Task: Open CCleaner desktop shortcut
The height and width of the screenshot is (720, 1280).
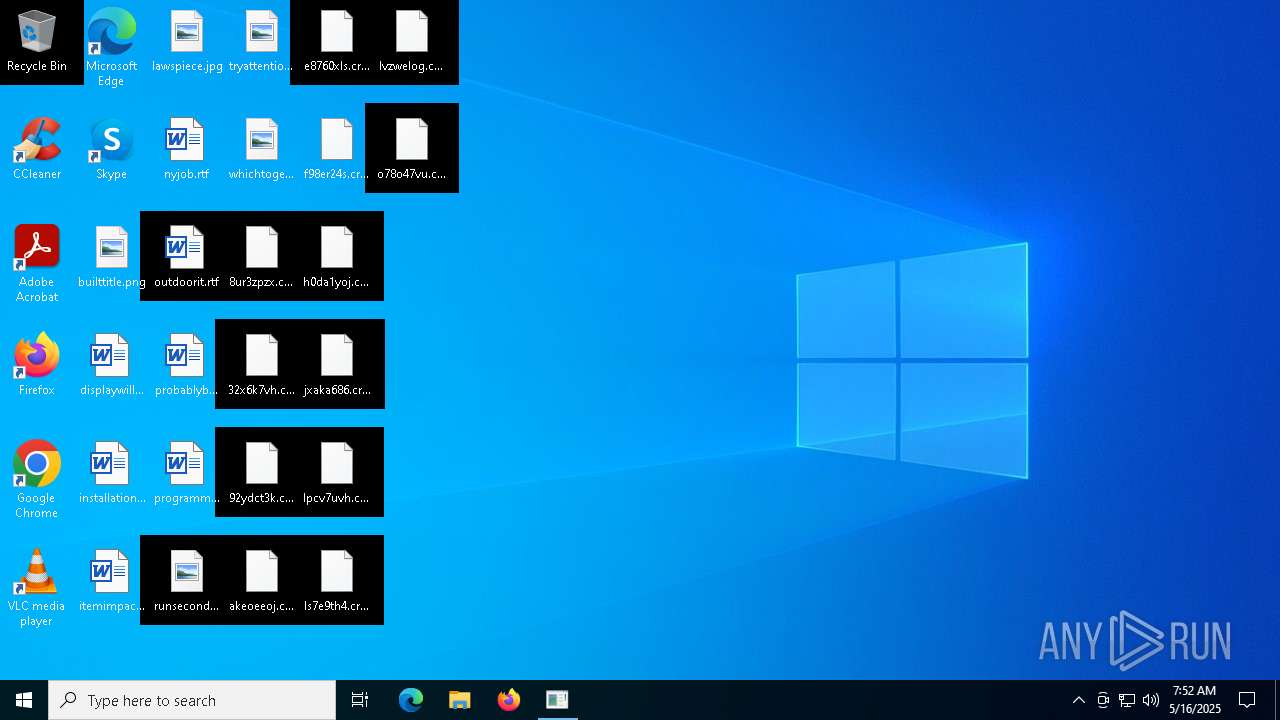Action: pyautogui.click(x=37, y=150)
